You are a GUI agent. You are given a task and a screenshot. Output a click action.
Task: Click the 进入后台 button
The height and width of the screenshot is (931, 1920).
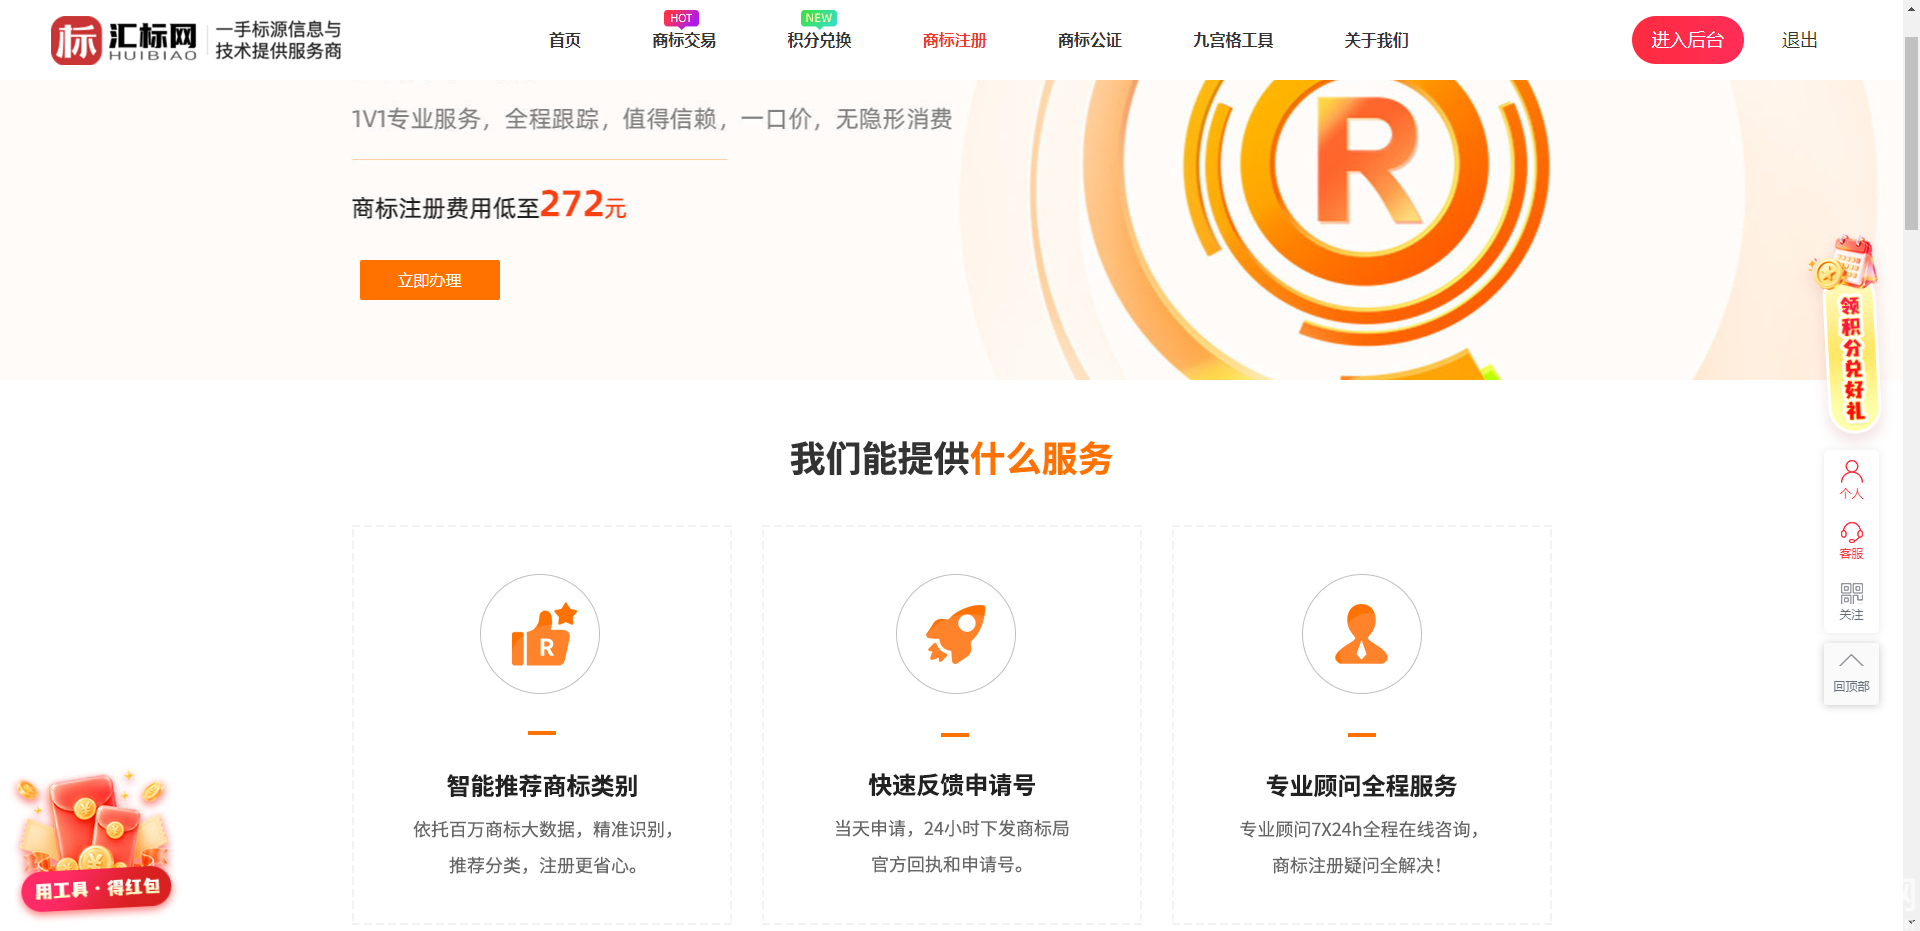(x=1688, y=40)
